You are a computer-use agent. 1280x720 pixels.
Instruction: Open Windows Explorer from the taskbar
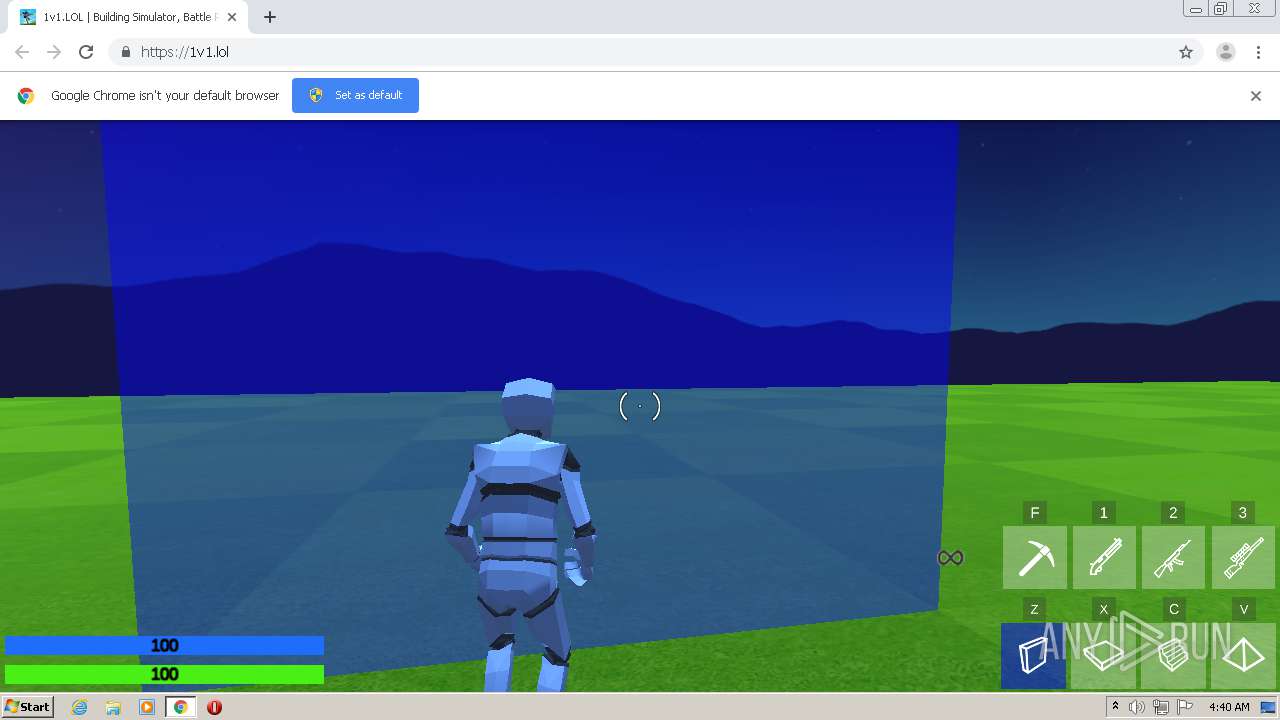click(x=113, y=707)
